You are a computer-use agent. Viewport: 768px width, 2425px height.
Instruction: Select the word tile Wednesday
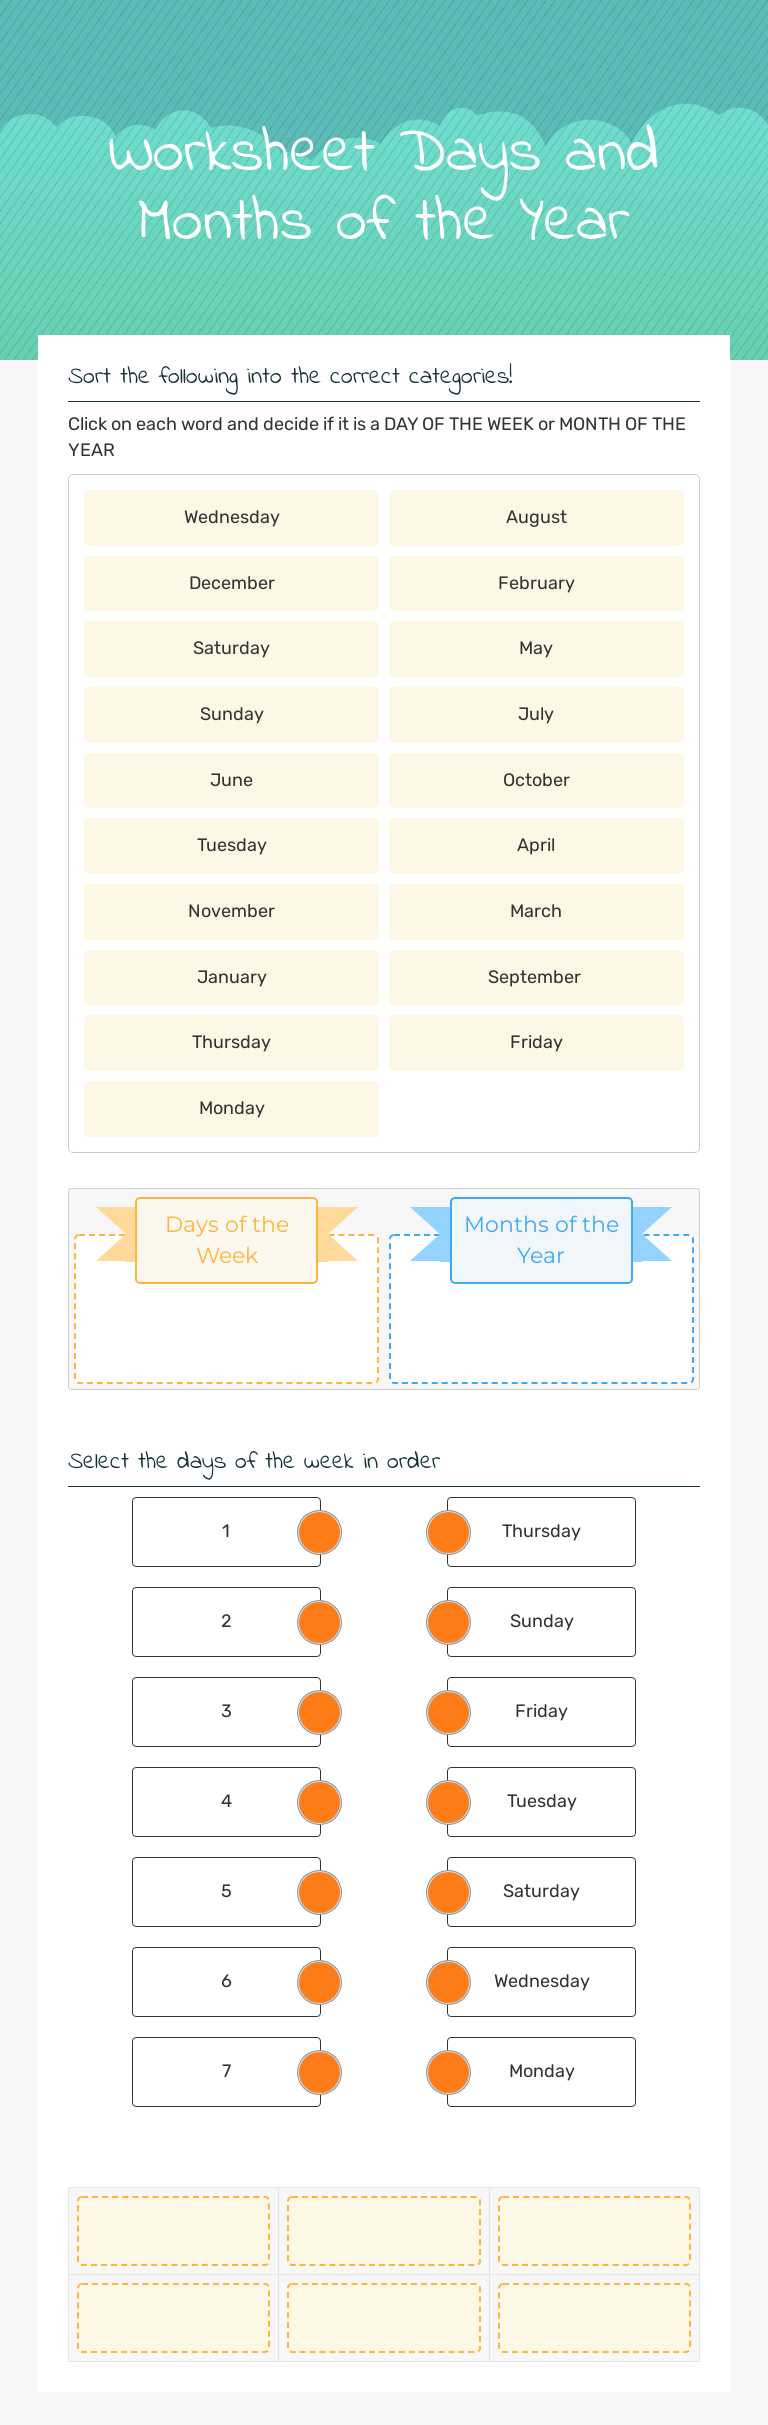pos(231,517)
